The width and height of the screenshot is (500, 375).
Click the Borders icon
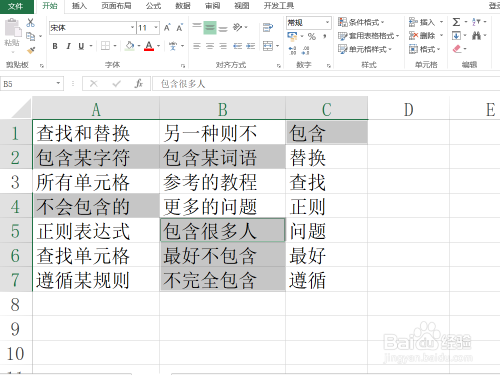(x=105, y=46)
